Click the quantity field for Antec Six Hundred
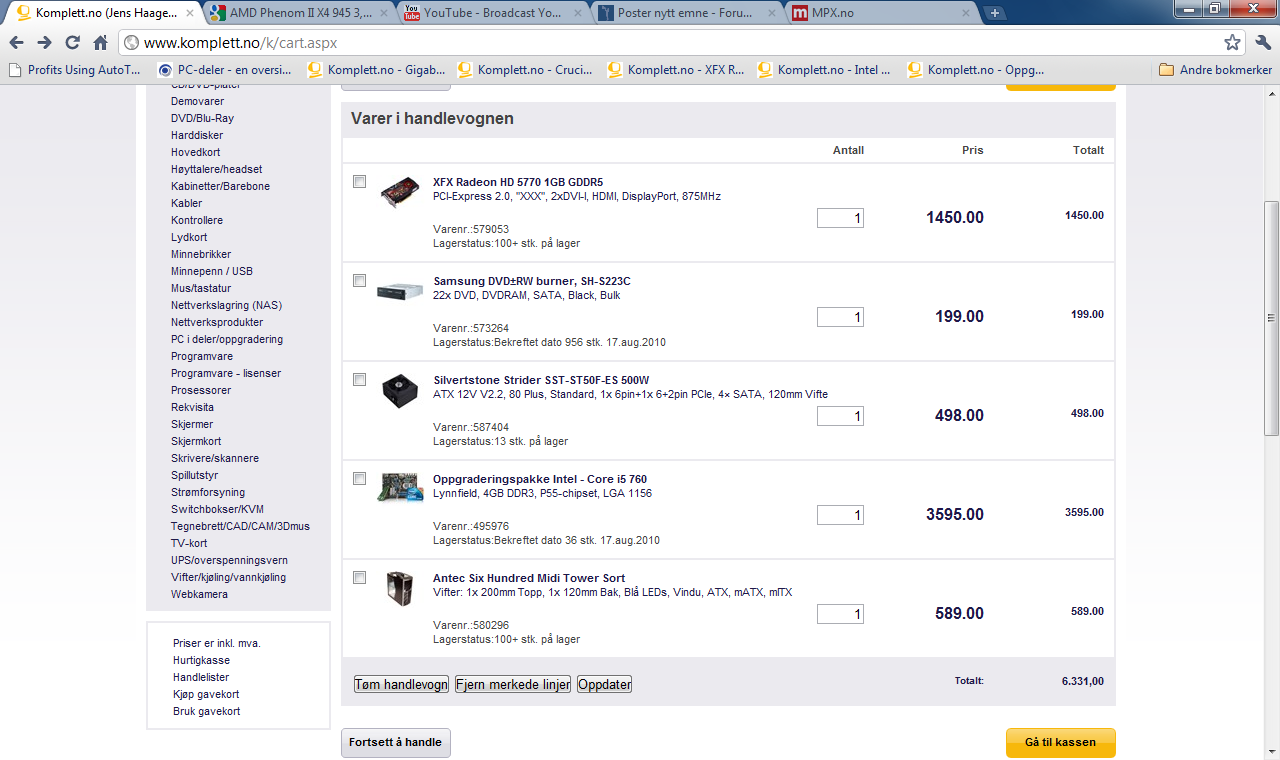 840,614
